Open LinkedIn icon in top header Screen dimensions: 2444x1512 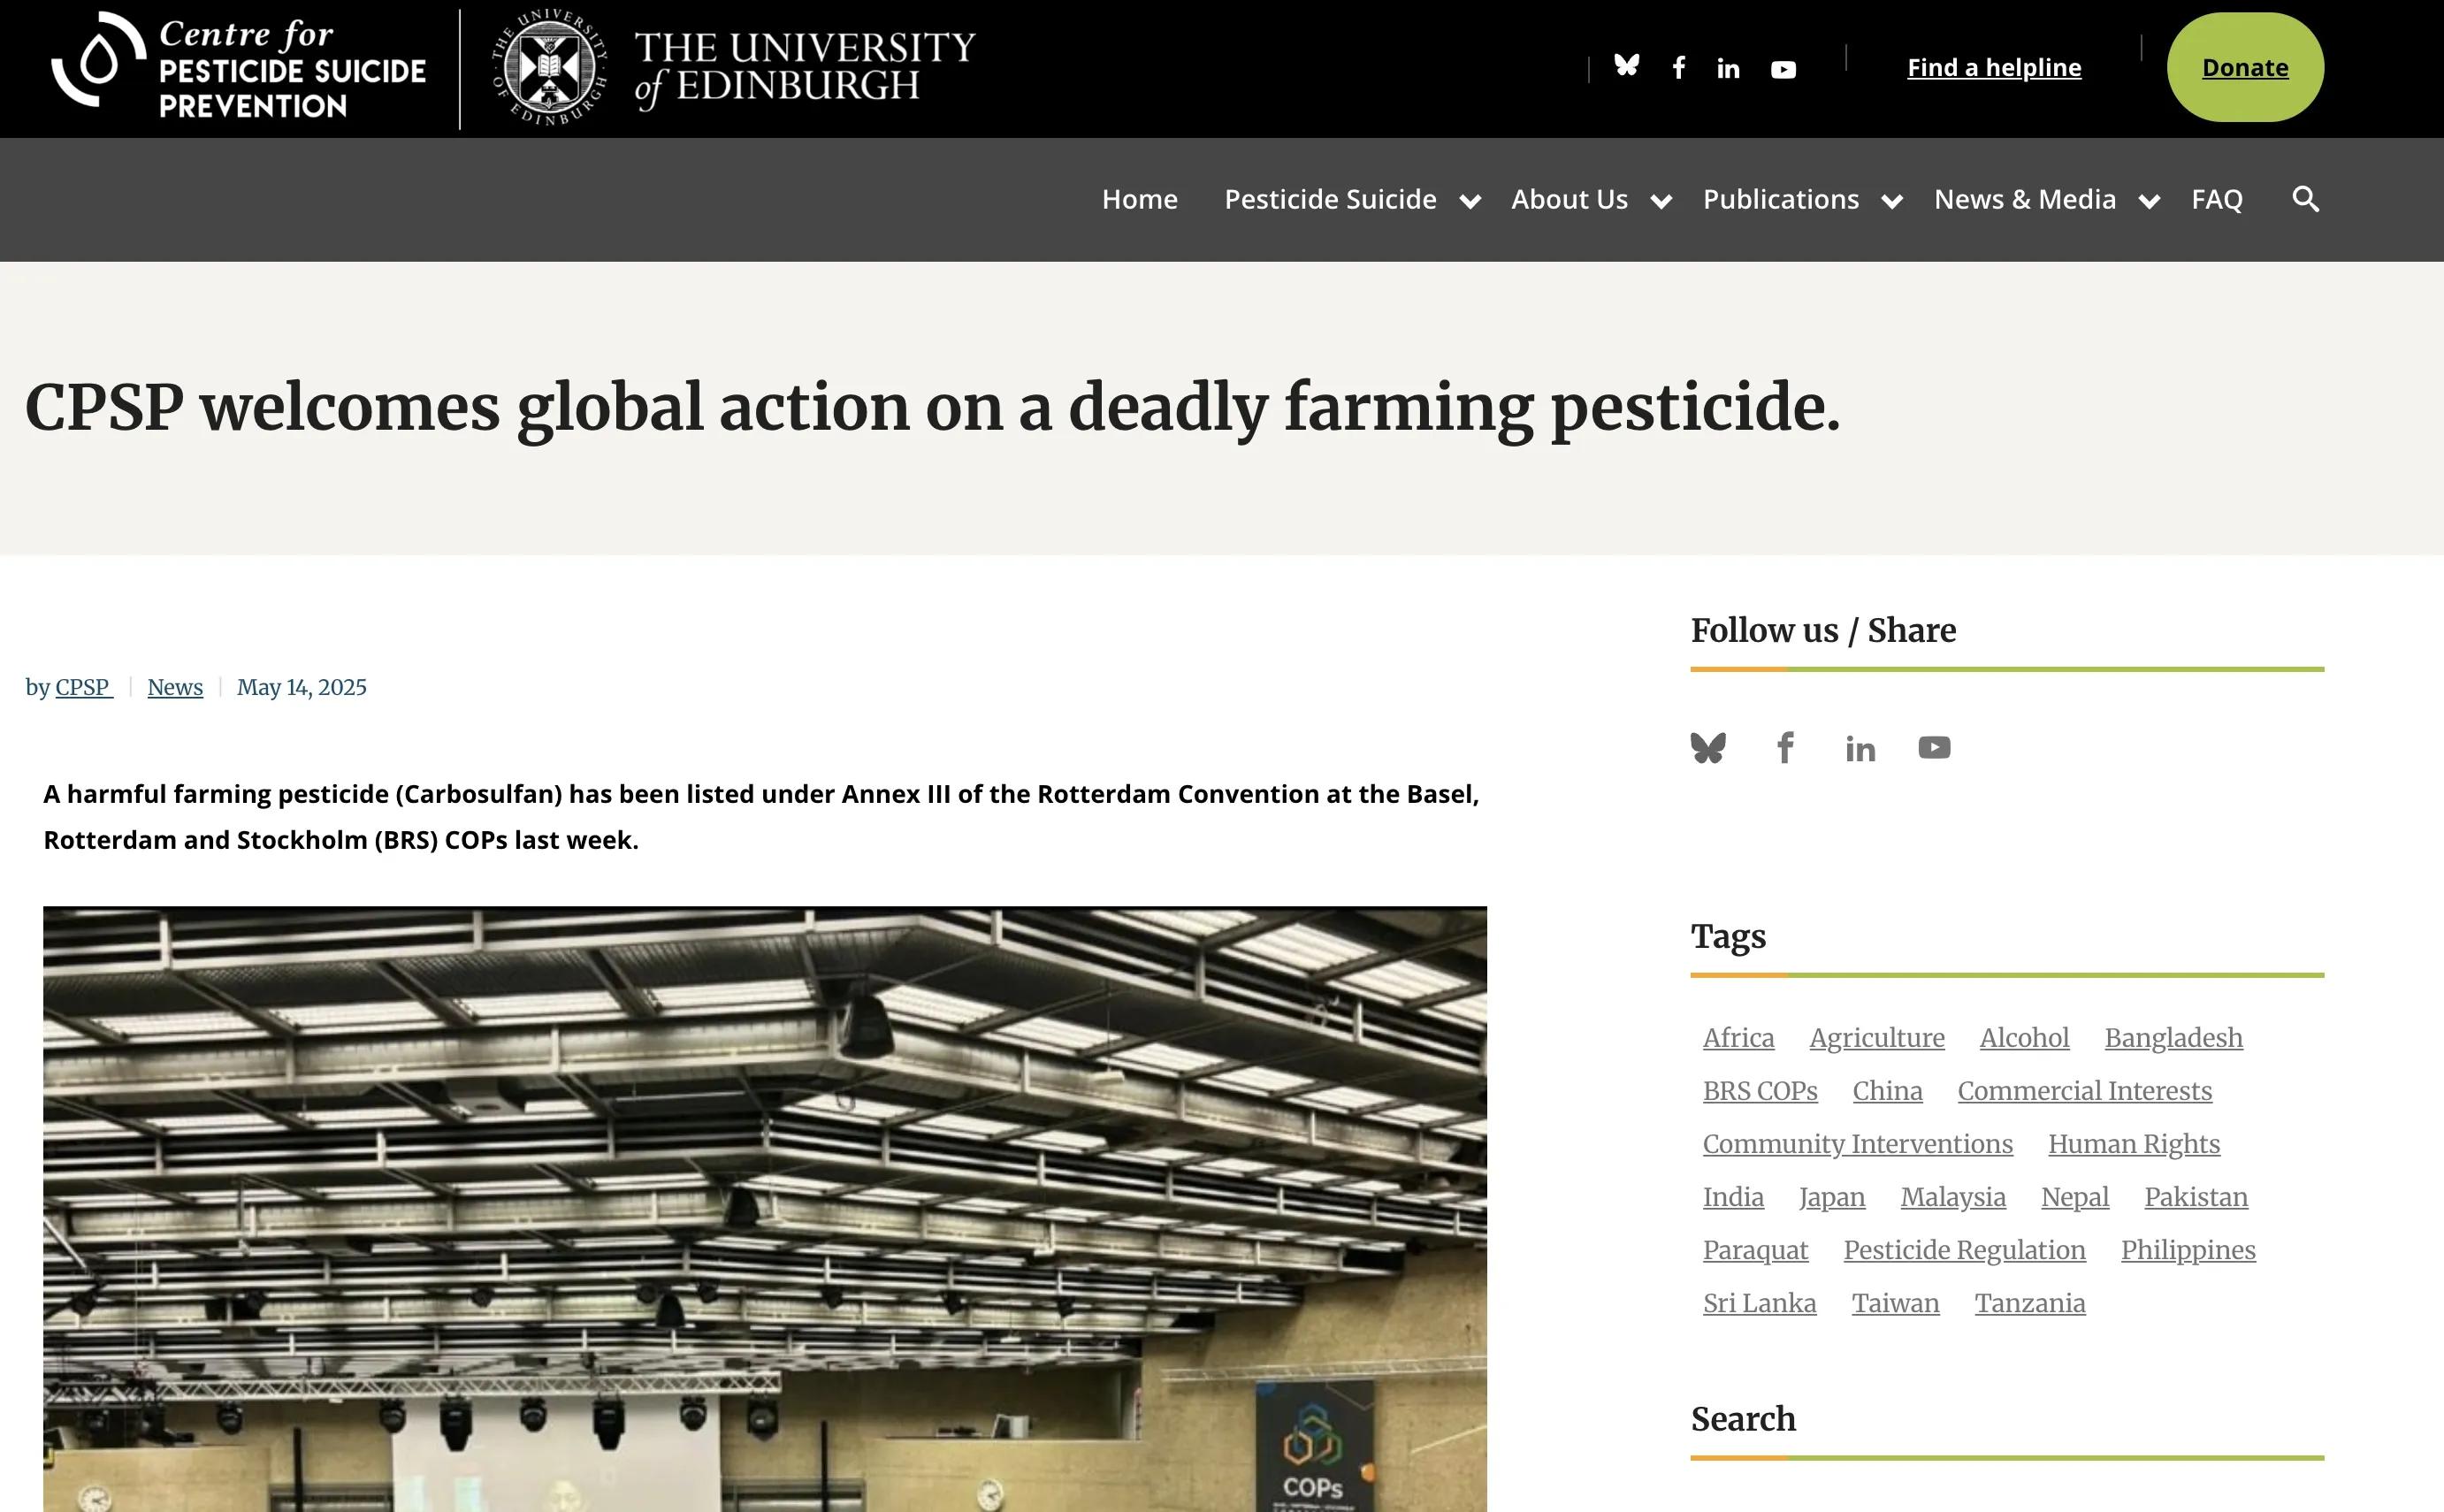1728,68
